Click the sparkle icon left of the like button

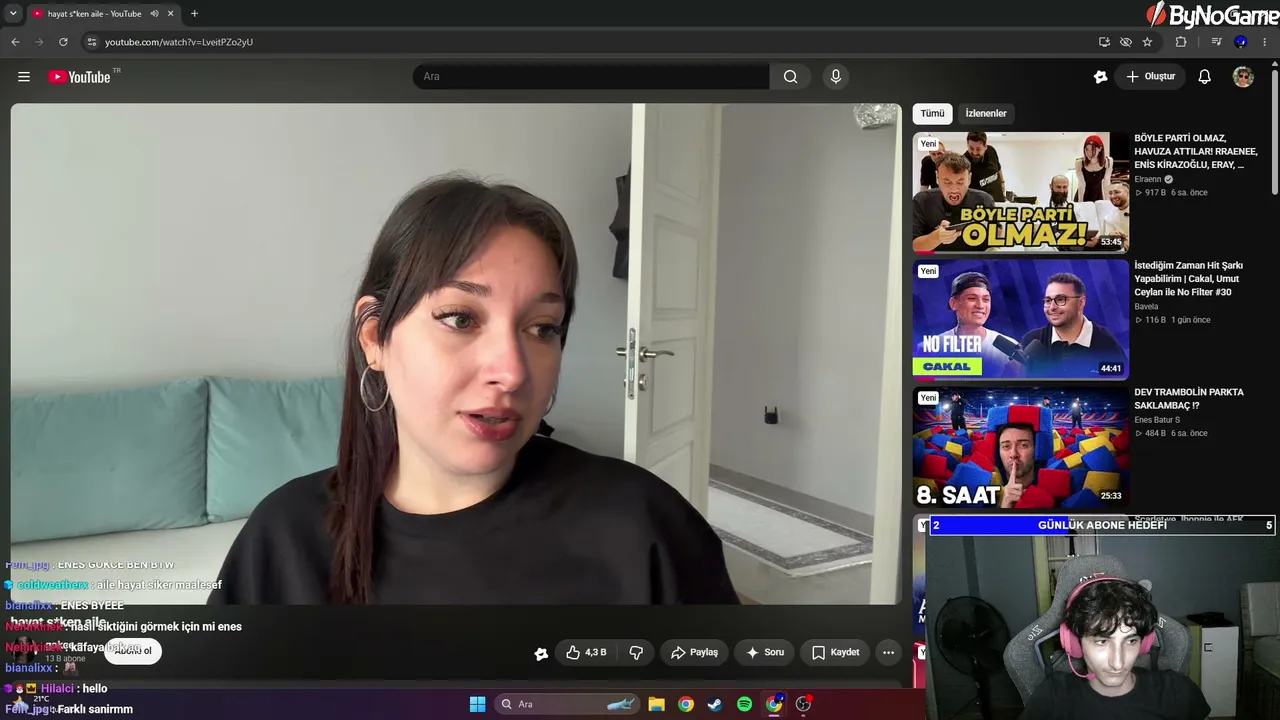tap(541, 653)
